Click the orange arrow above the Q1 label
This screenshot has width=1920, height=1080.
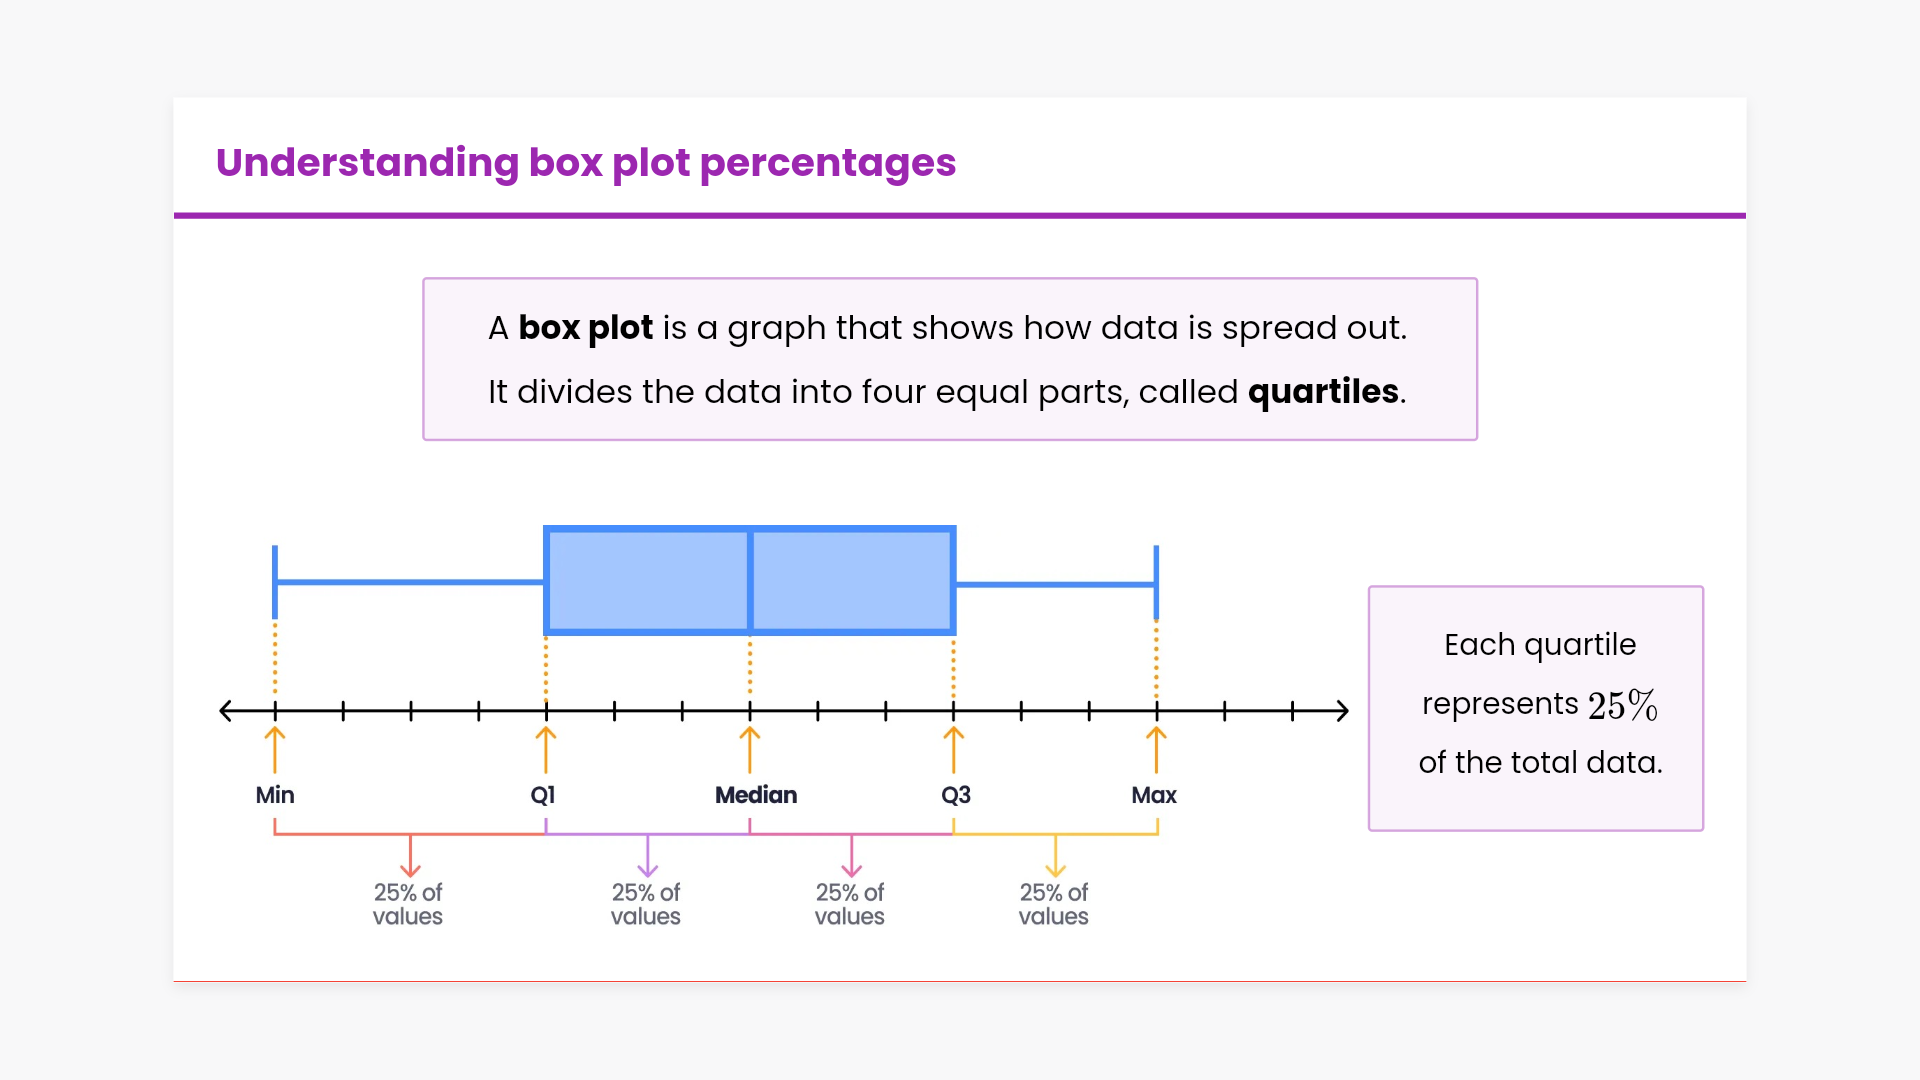pos(546,749)
